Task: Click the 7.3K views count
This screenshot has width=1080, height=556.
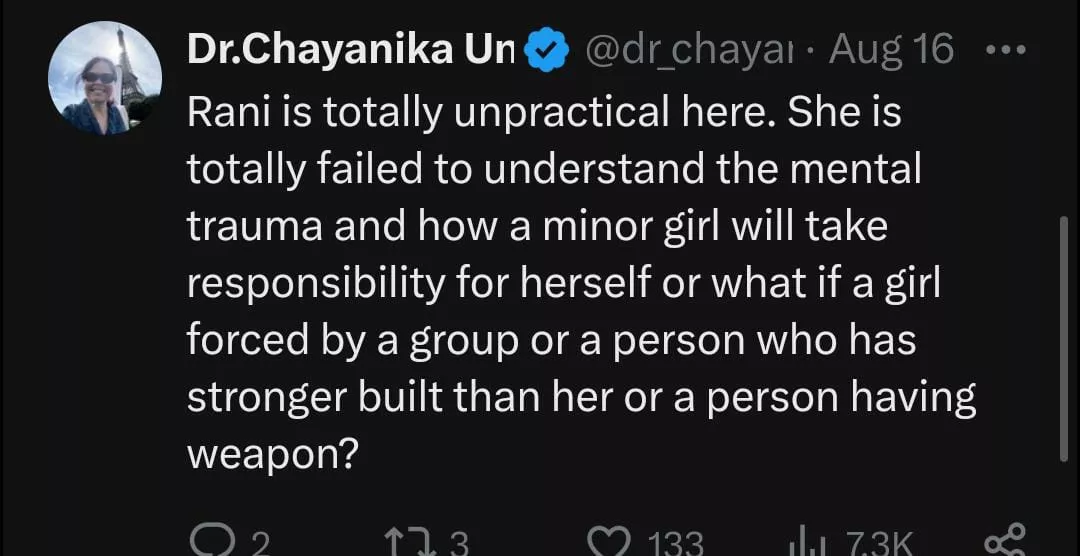Action: [880, 544]
